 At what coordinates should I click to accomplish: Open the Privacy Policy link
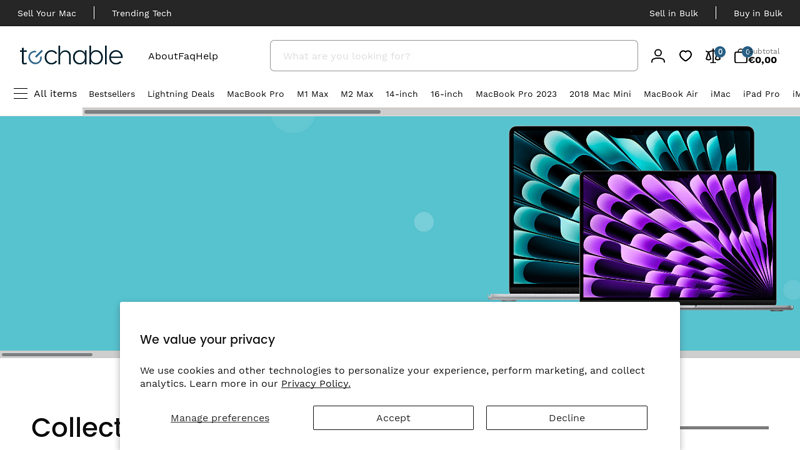[315, 384]
